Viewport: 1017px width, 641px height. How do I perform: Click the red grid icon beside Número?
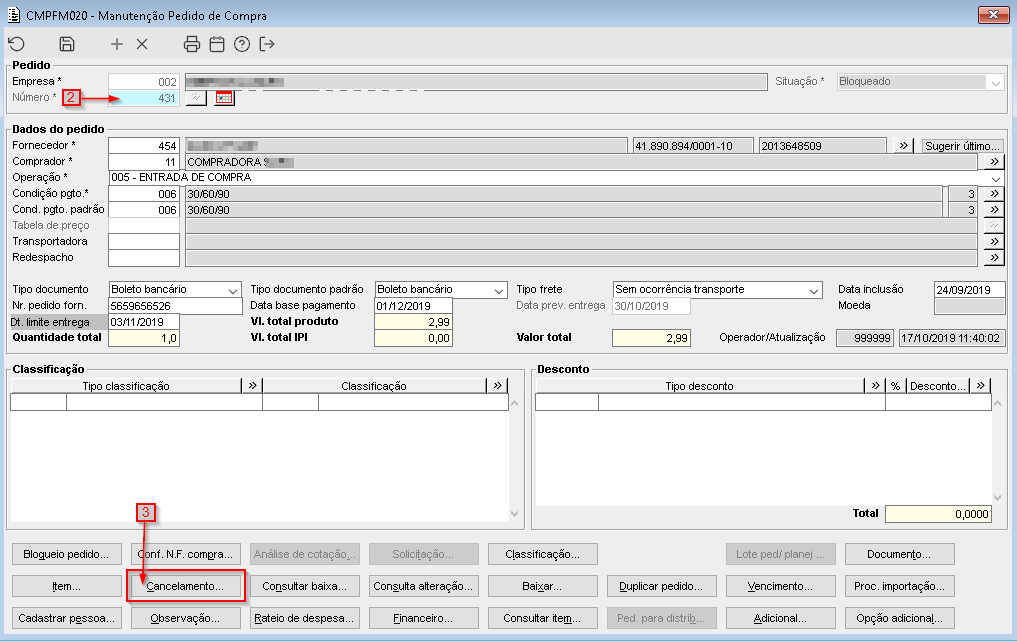coord(224,97)
